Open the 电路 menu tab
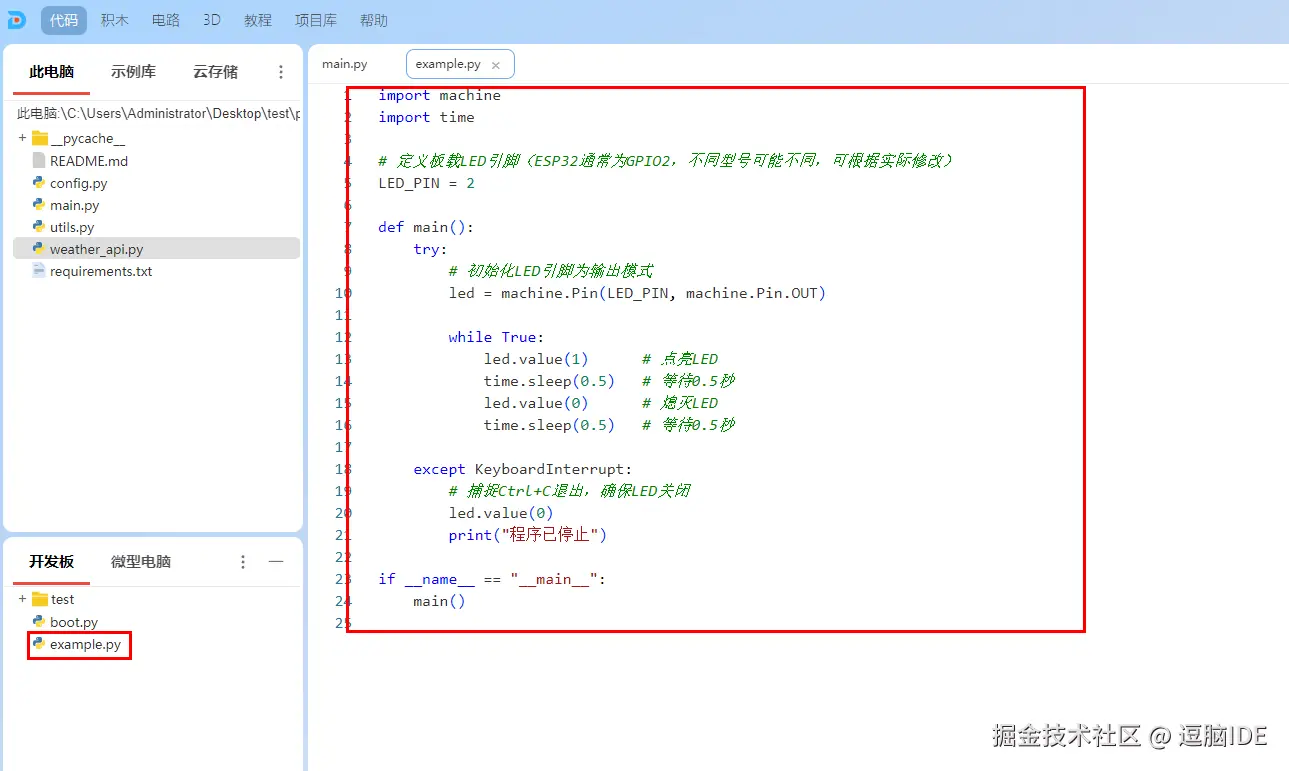Screen dimensions: 1289x771 pyautogui.click(x=166, y=20)
